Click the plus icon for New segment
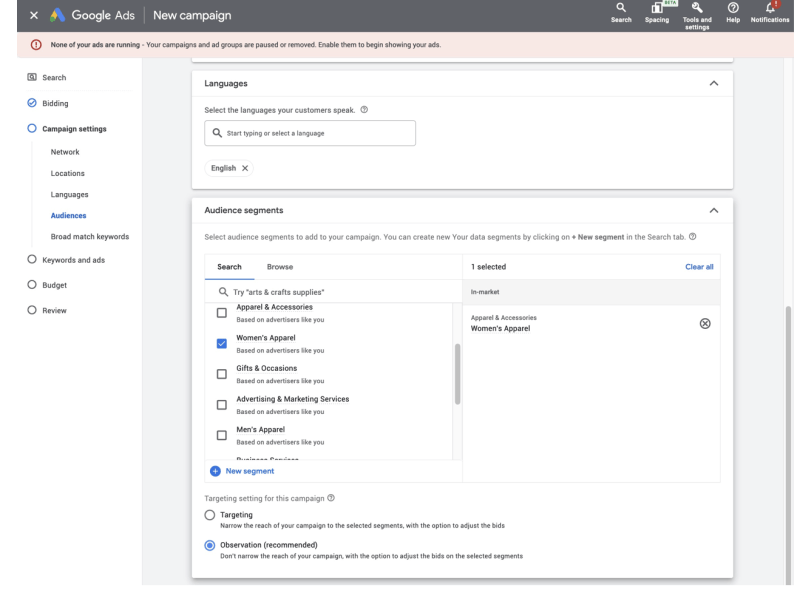800x590 pixels. 215,471
